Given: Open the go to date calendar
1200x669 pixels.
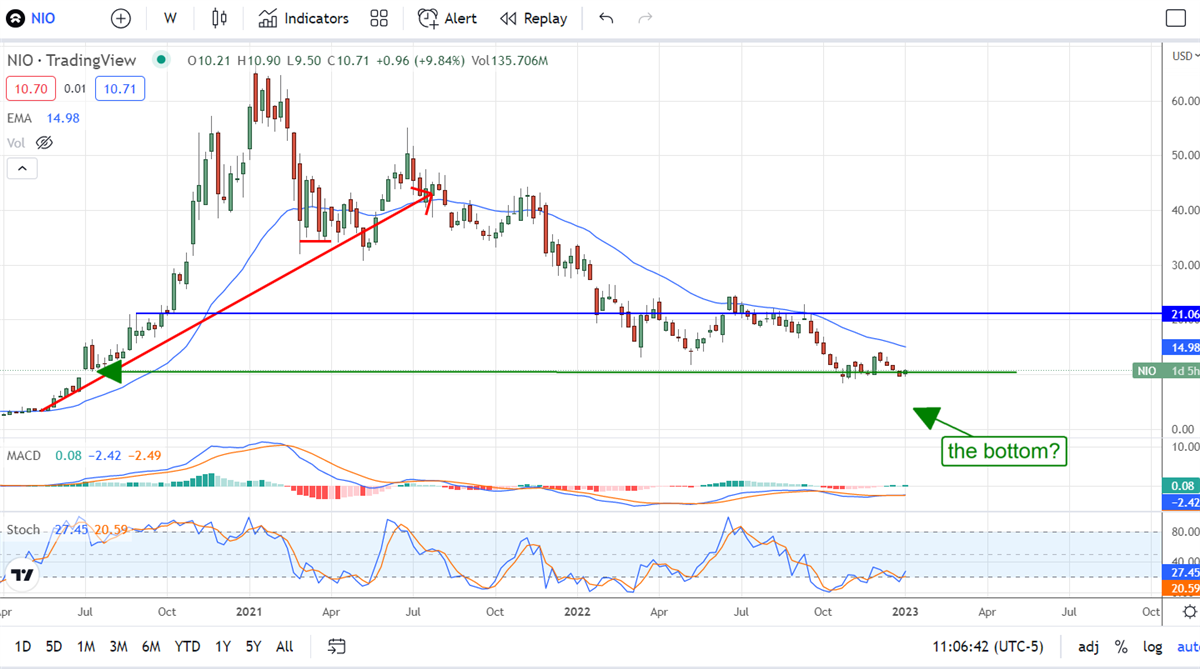Looking at the screenshot, I should (336, 647).
